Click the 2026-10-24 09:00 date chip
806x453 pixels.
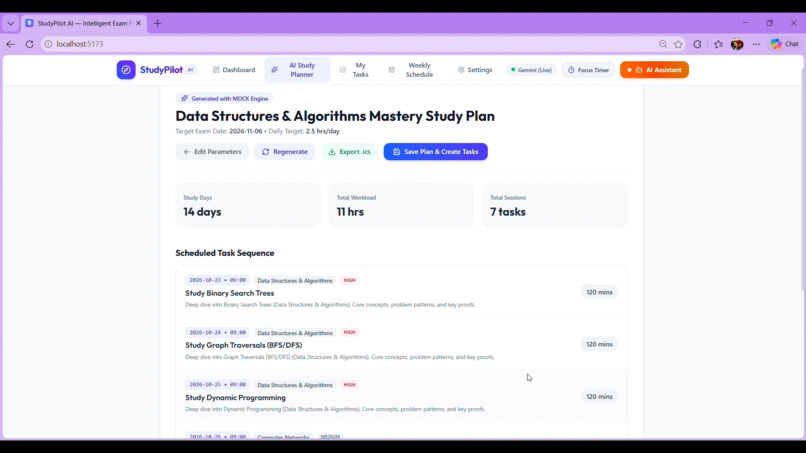[x=217, y=333]
